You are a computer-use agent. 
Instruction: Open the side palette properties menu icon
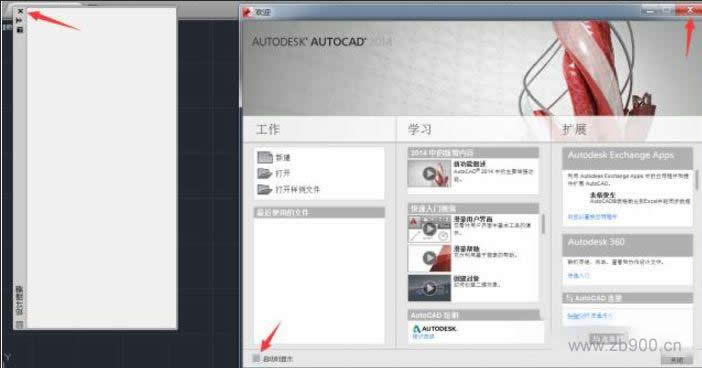(20, 30)
